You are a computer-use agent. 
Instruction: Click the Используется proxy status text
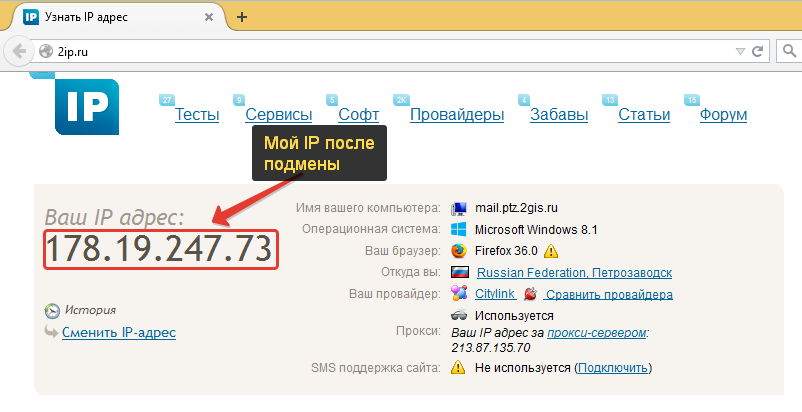[514, 315]
